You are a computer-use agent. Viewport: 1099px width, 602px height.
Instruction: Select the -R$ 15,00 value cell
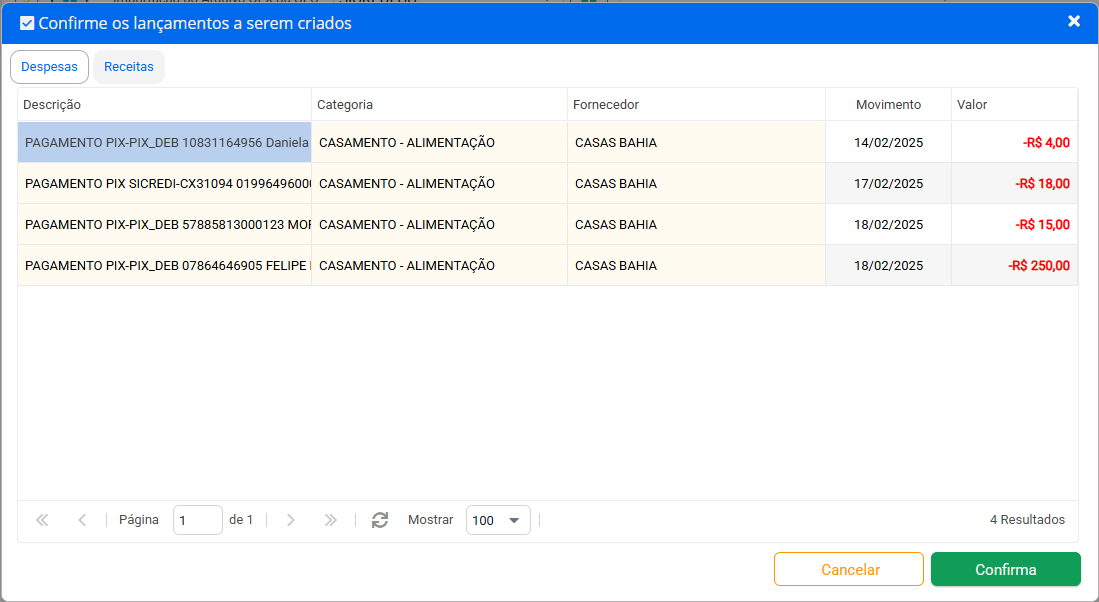pos(1014,224)
